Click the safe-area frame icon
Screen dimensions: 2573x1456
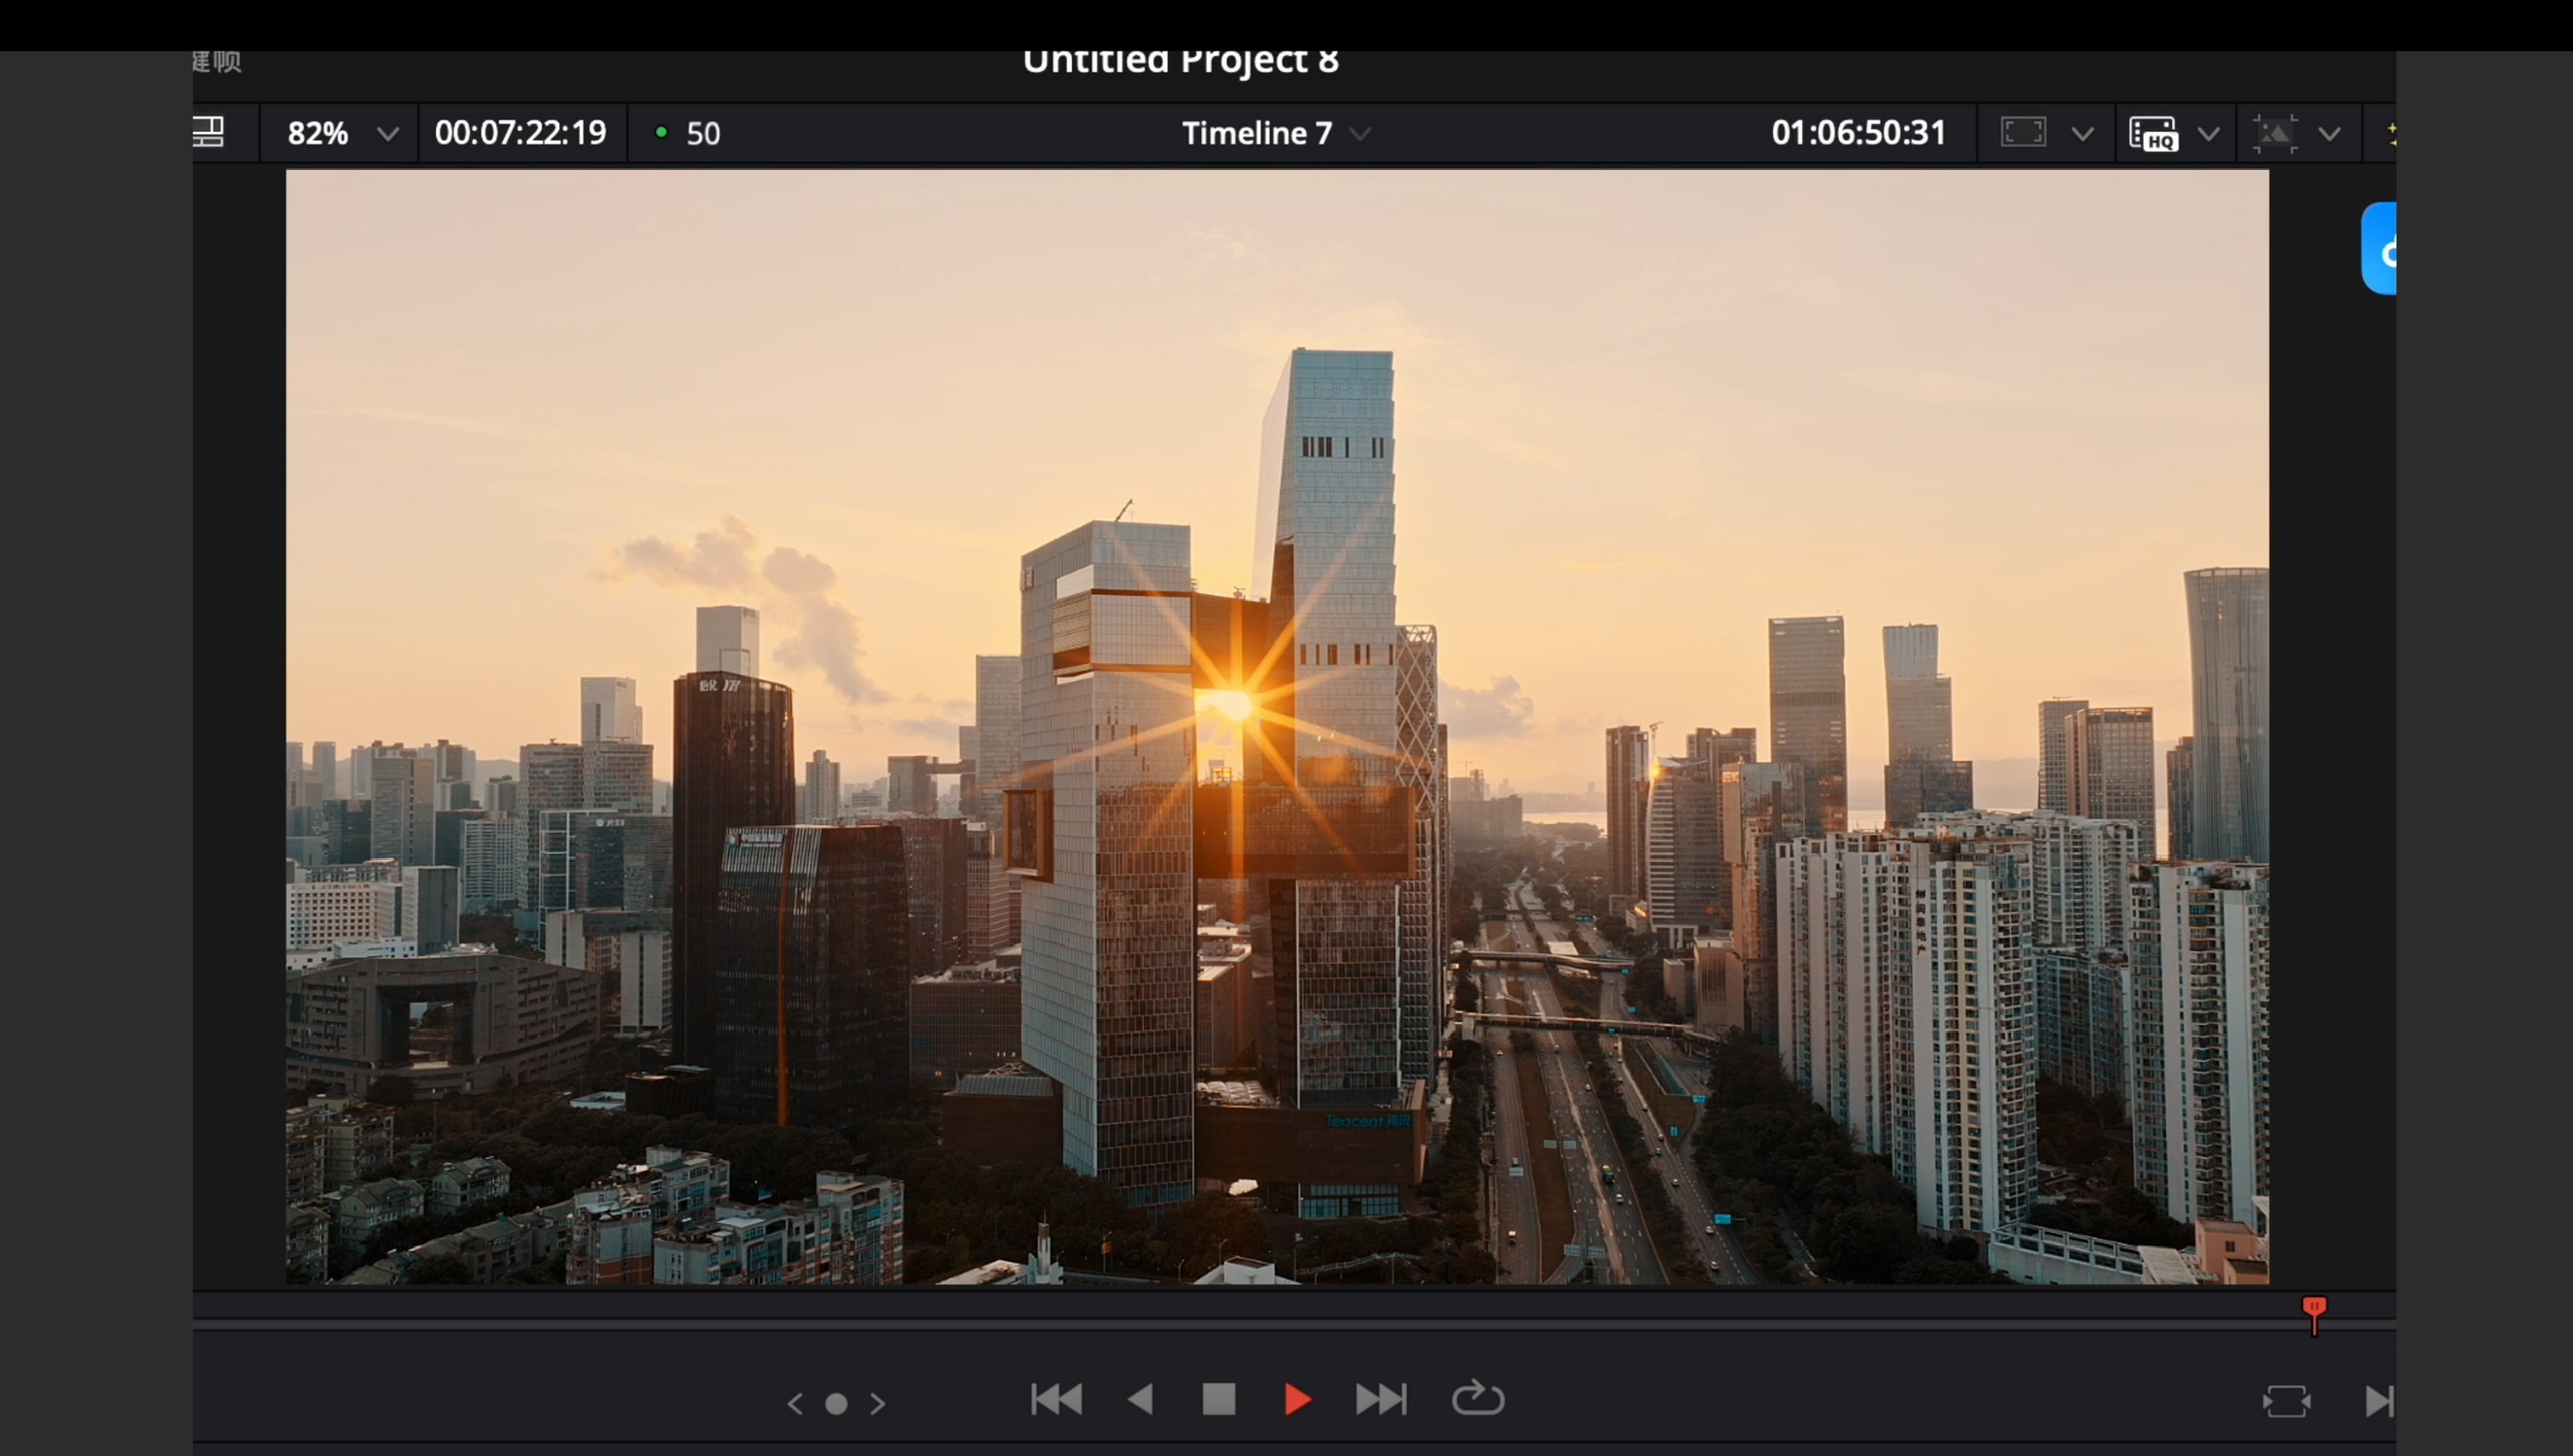pos(2023,133)
